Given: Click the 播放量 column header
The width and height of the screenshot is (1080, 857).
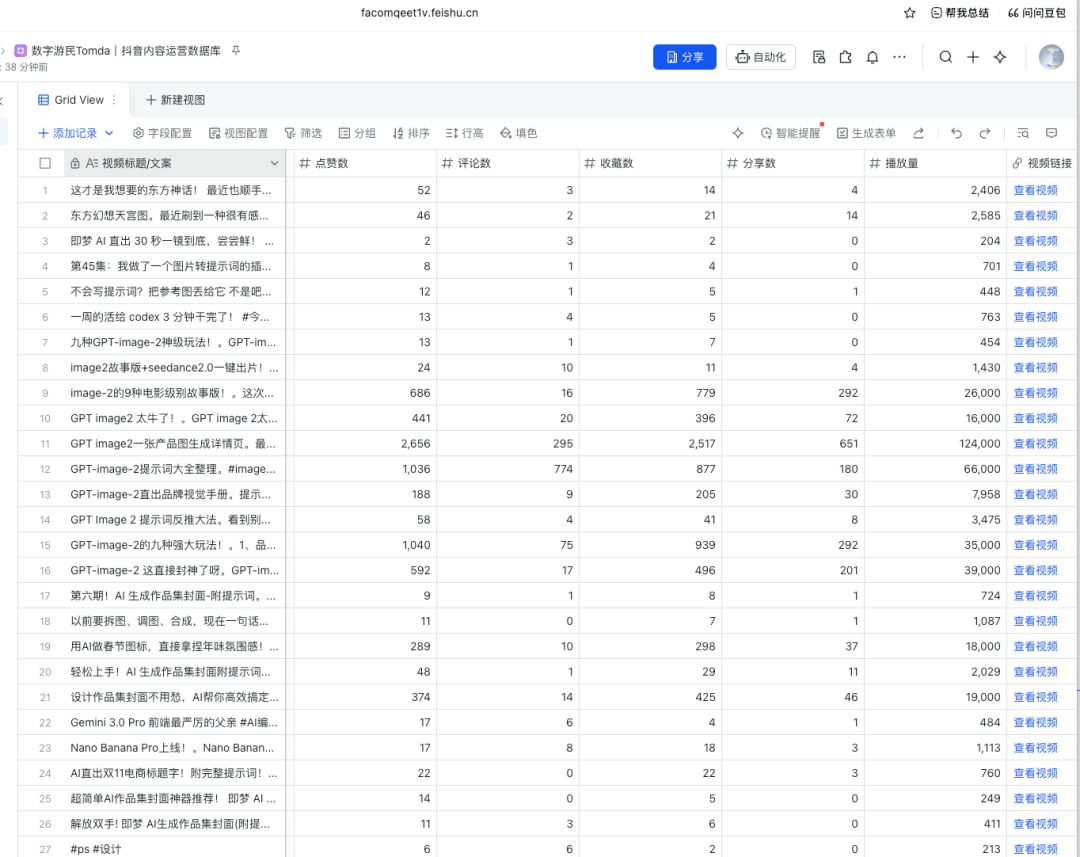Looking at the screenshot, I should 935,163.
